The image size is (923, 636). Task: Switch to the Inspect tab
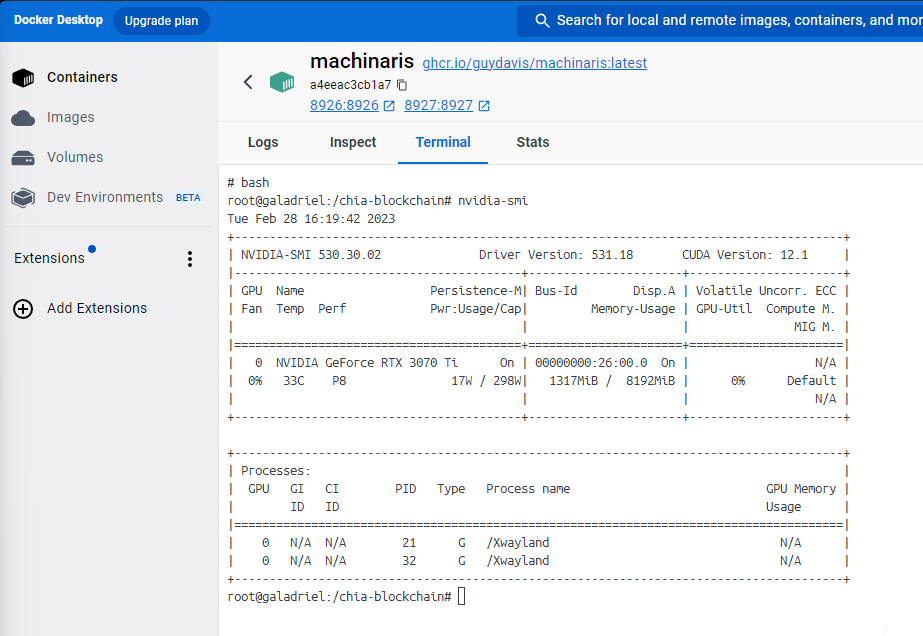[x=353, y=143]
